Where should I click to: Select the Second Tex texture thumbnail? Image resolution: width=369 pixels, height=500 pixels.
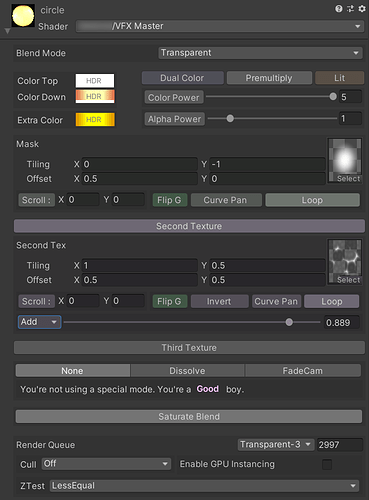(x=345, y=262)
